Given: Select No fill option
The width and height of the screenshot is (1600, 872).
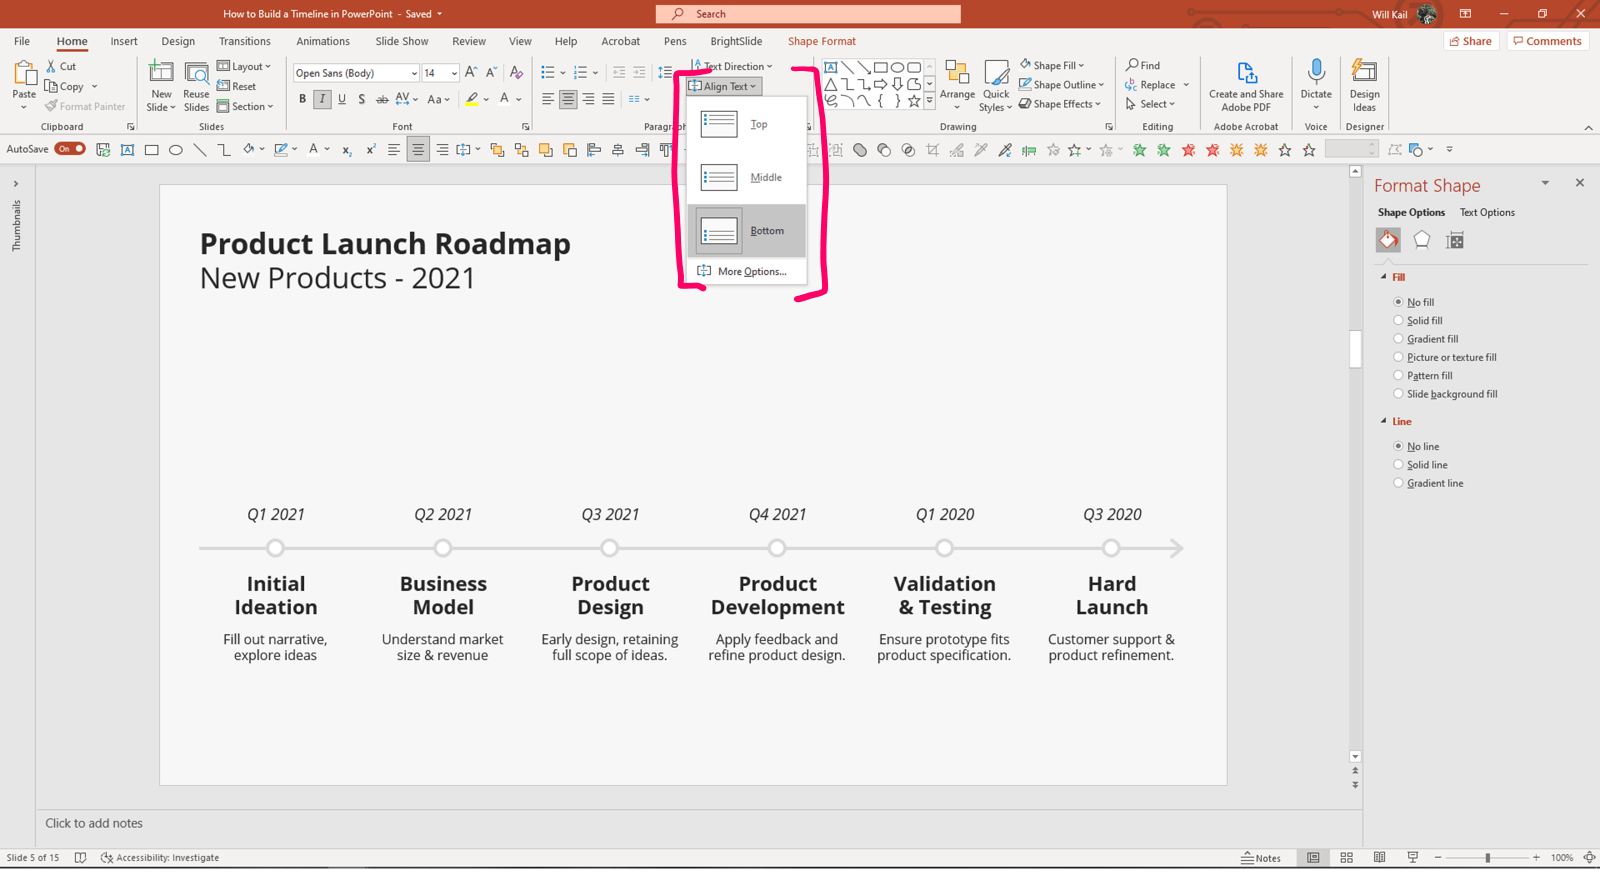Looking at the screenshot, I should click(1415, 302).
